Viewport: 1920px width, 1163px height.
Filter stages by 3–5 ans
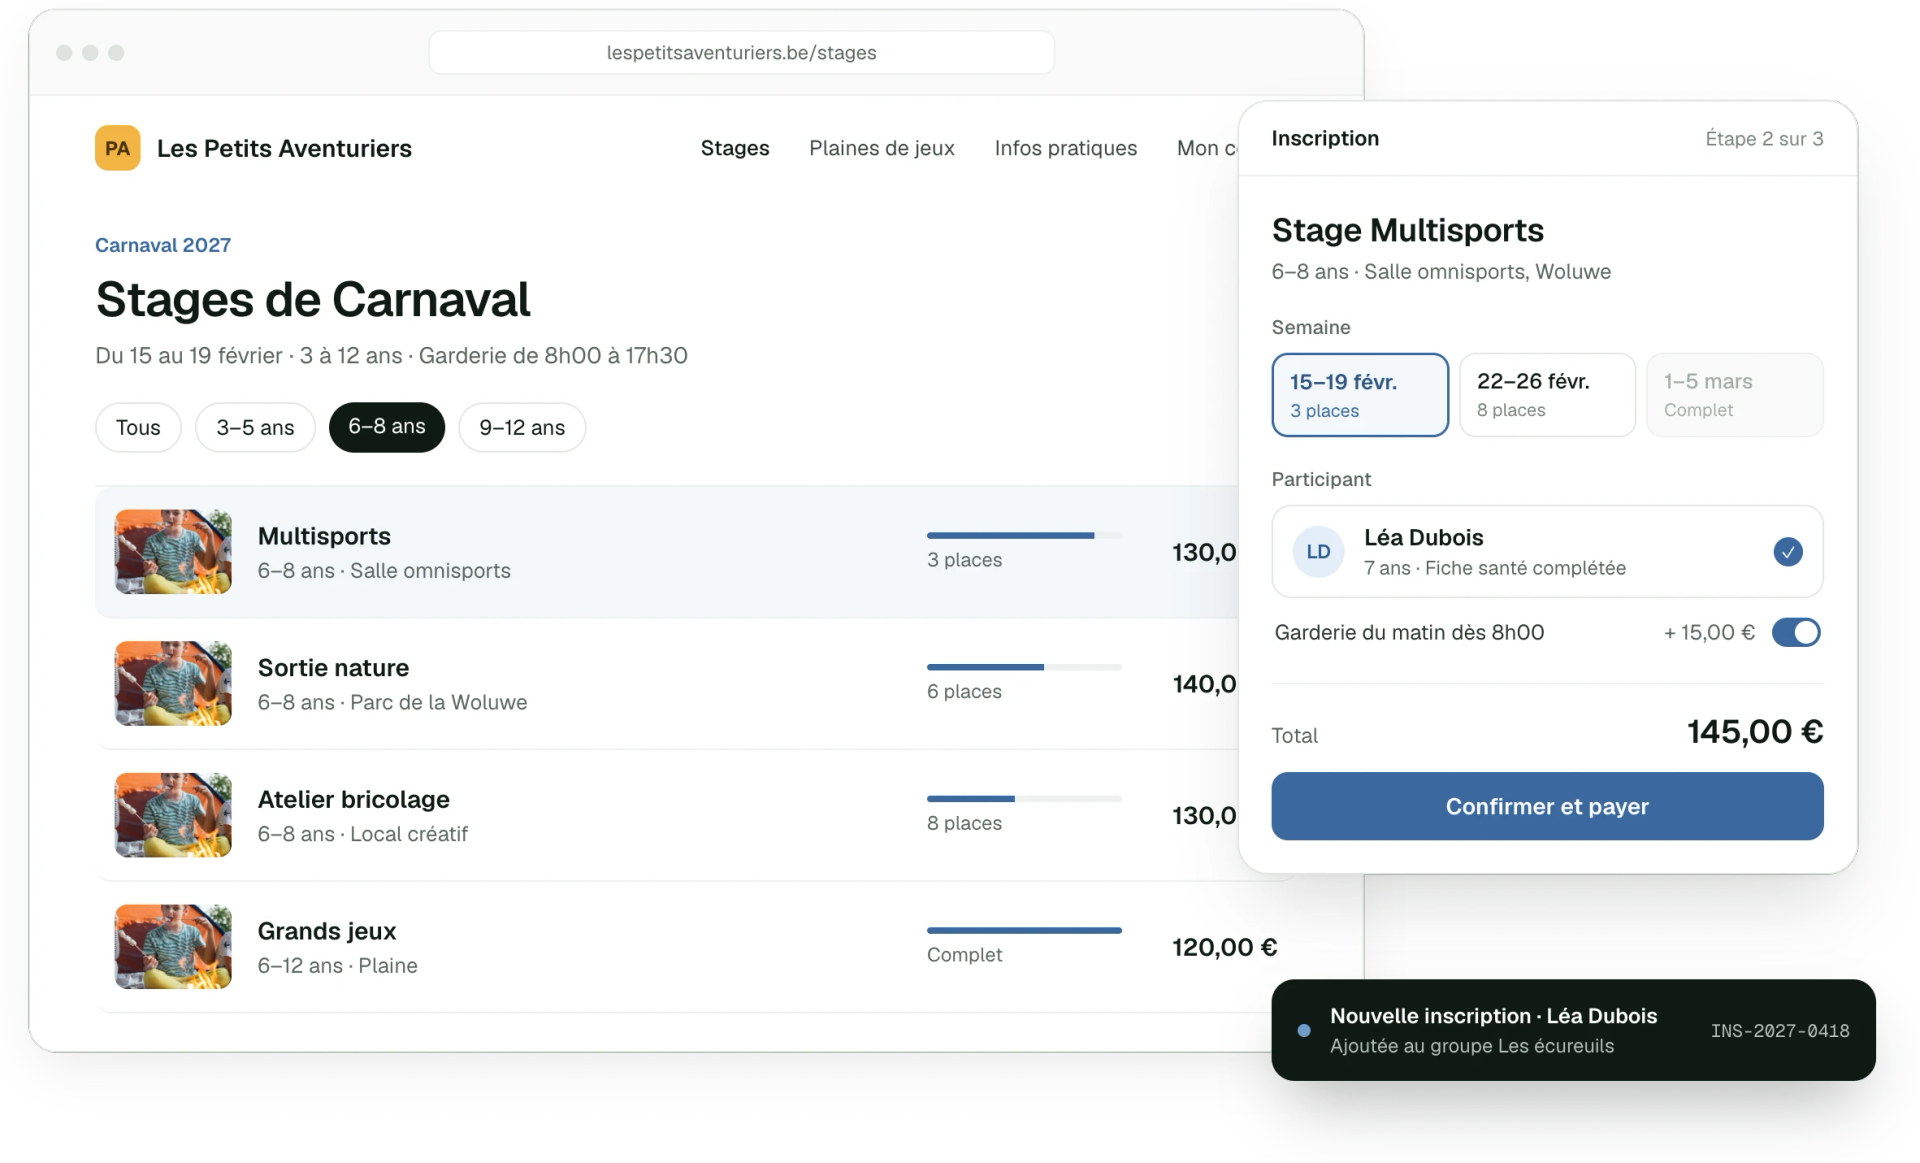click(x=255, y=427)
